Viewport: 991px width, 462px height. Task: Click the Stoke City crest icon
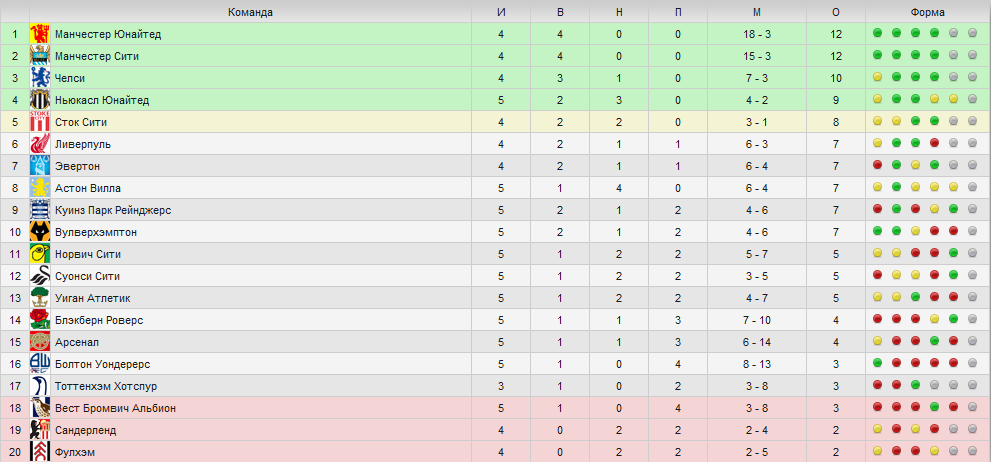click(40, 122)
